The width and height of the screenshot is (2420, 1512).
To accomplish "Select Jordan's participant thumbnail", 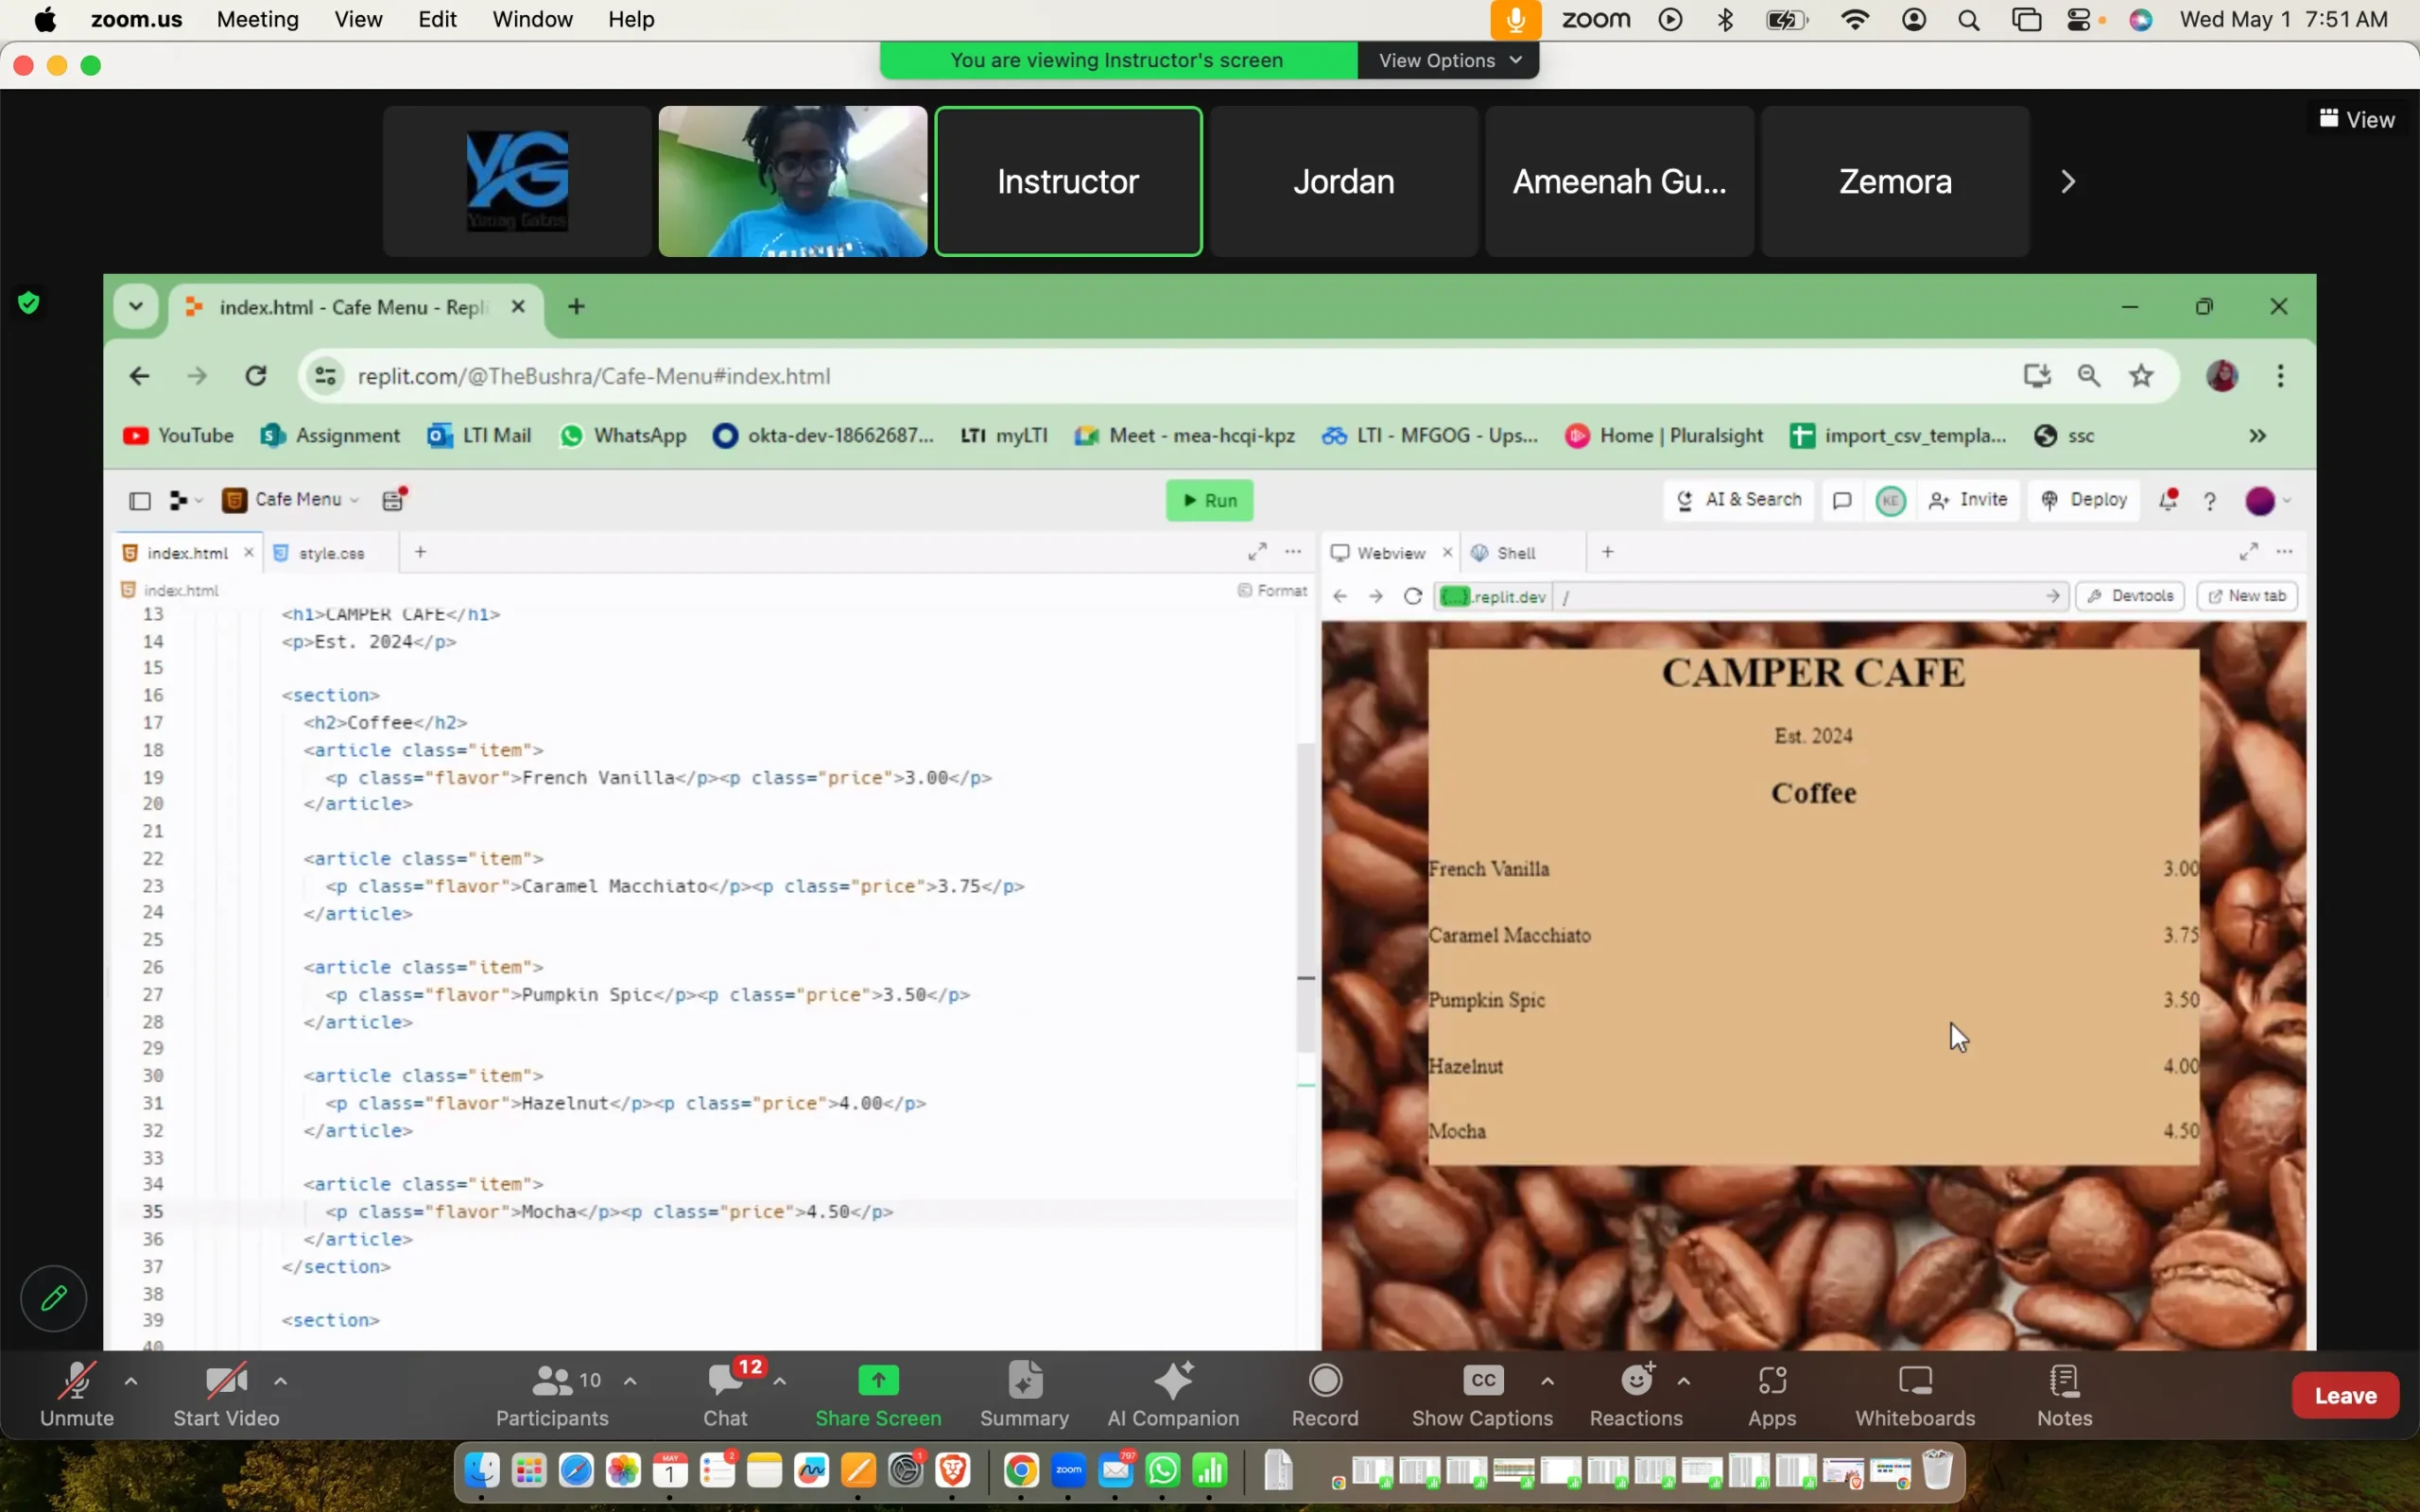I will pyautogui.click(x=1343, y=181).
